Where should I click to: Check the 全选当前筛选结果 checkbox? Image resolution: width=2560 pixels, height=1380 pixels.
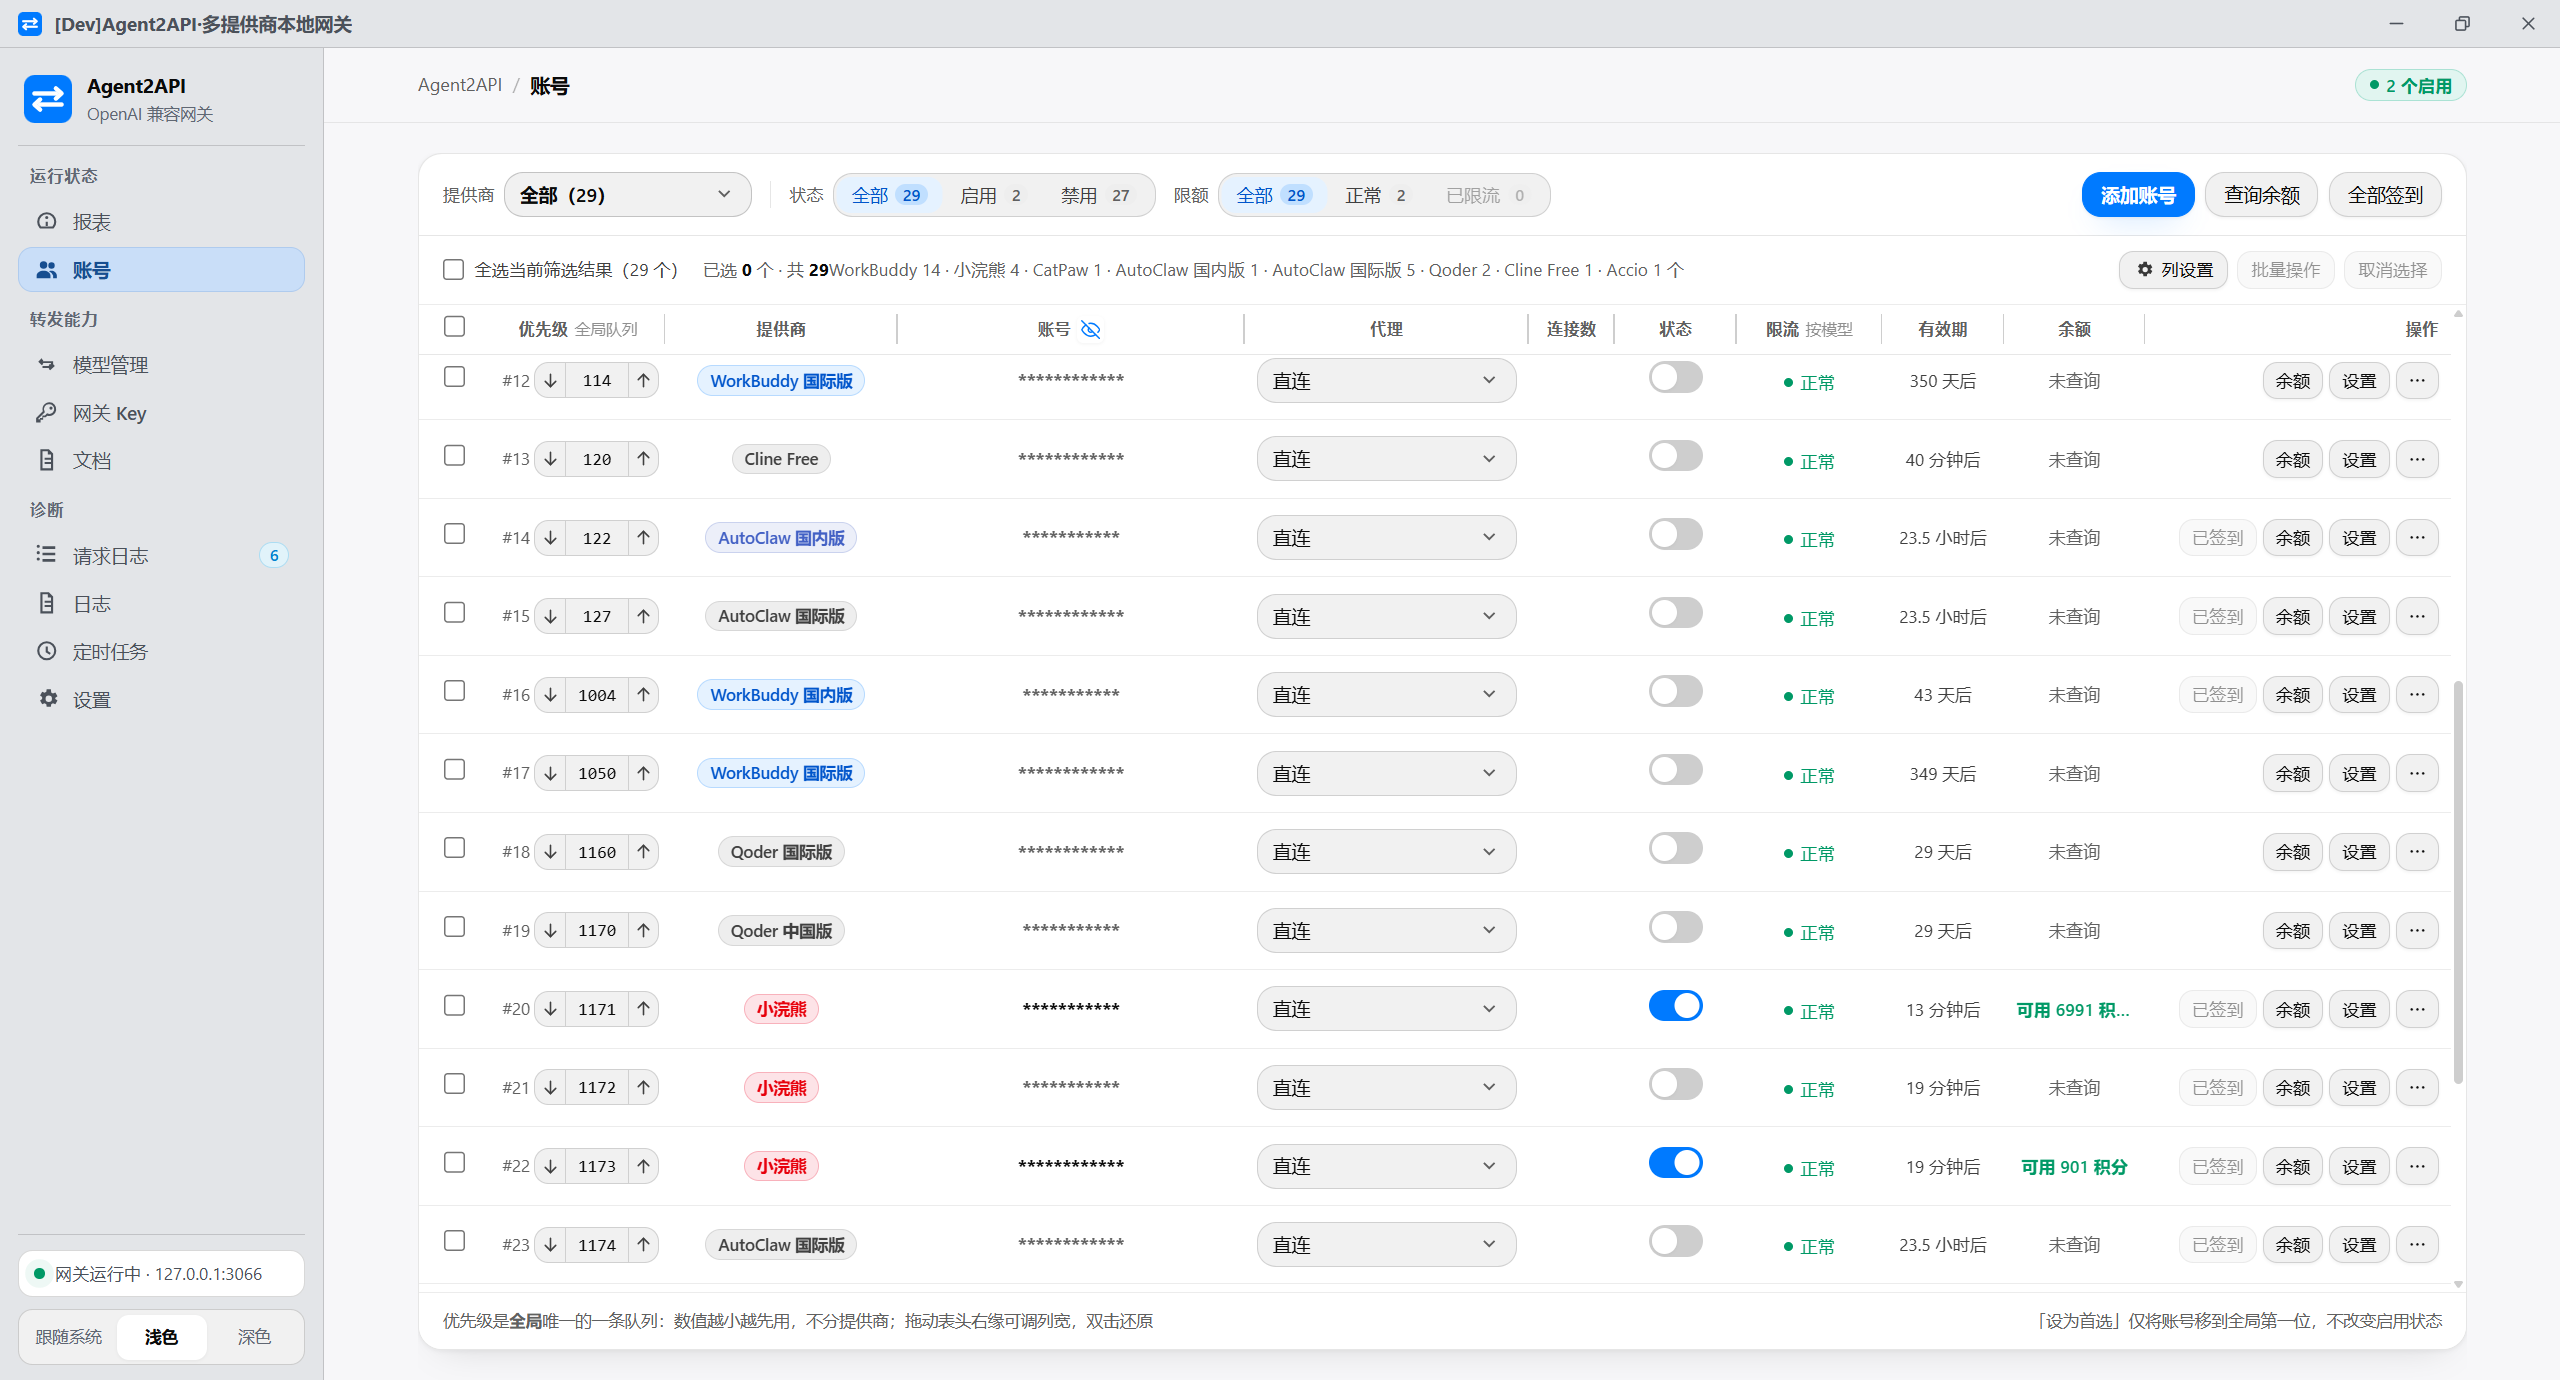(x=453, y=270)
